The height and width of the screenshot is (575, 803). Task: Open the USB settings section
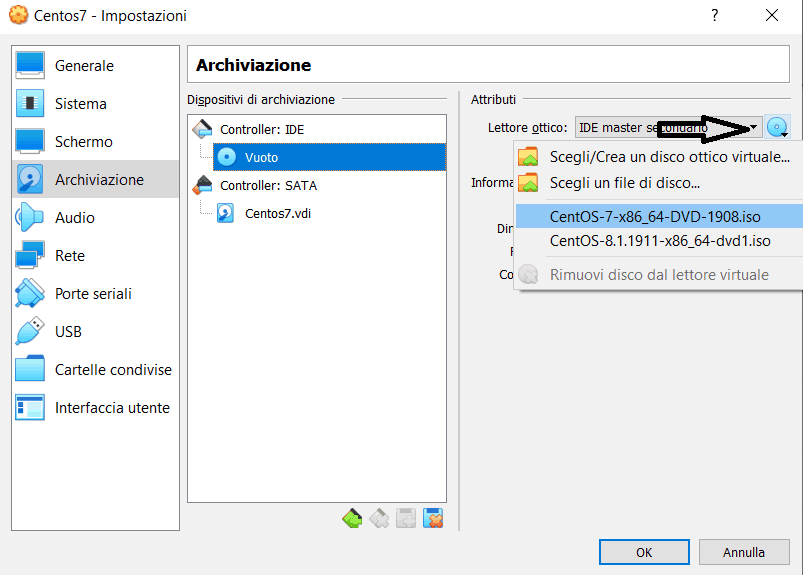click(95, 331)
